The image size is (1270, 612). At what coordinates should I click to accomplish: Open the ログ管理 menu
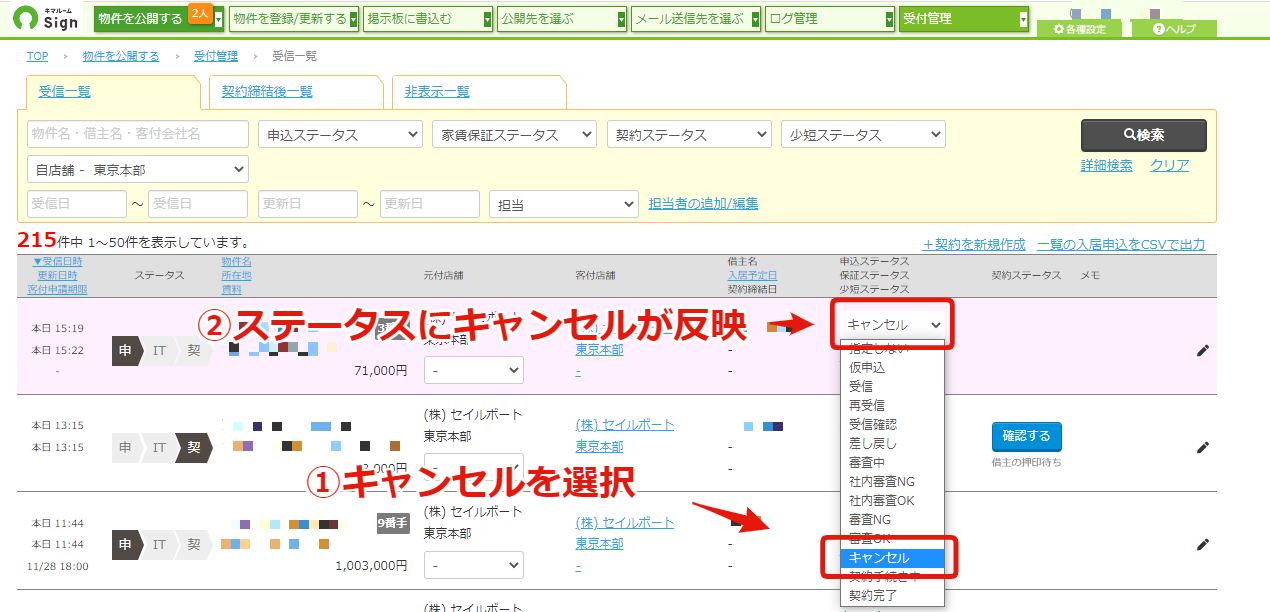click(x=830, y=19)
